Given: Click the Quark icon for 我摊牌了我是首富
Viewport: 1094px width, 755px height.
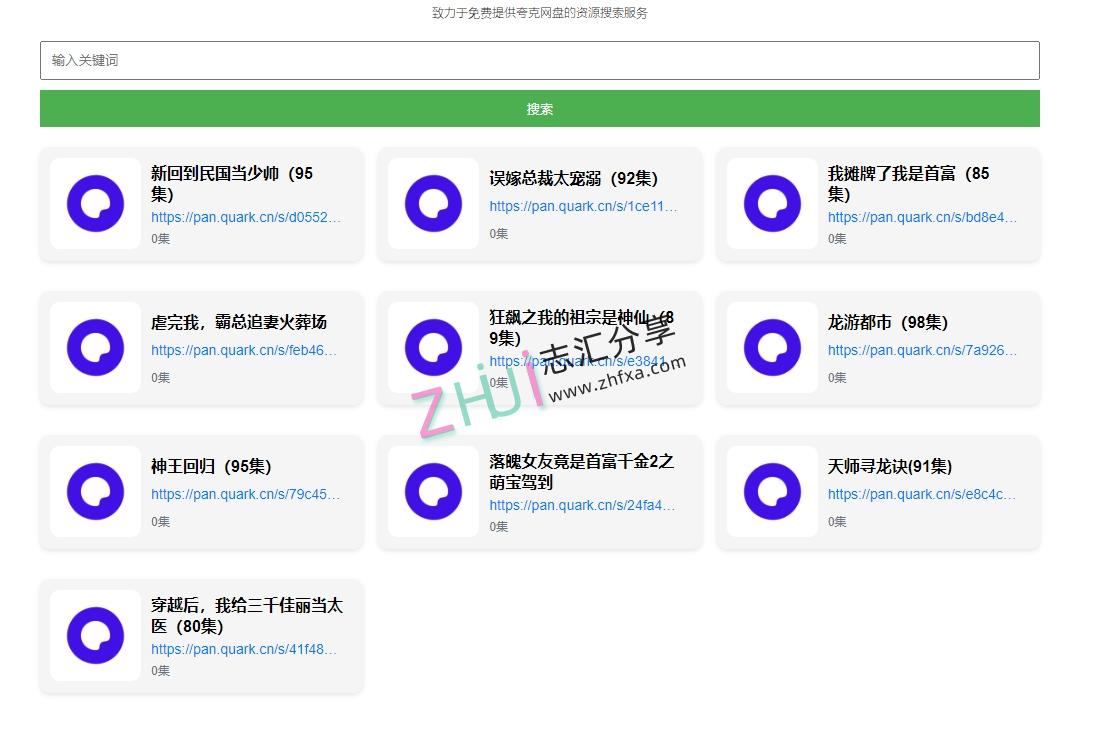Looking at the screenshot, I should (x=771, y=203).
